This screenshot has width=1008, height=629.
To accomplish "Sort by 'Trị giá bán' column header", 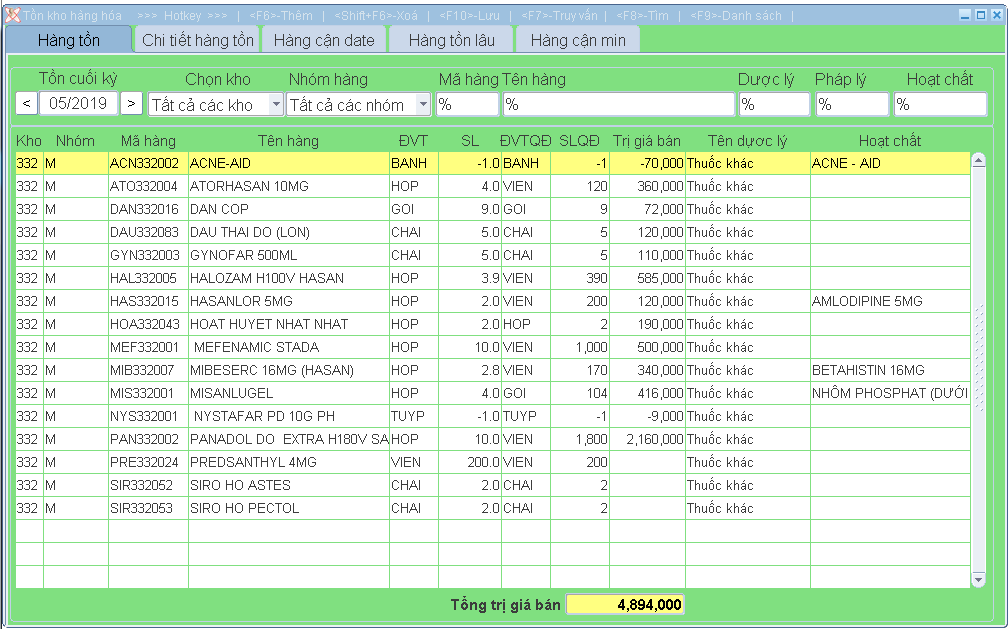I will [646, 141].
